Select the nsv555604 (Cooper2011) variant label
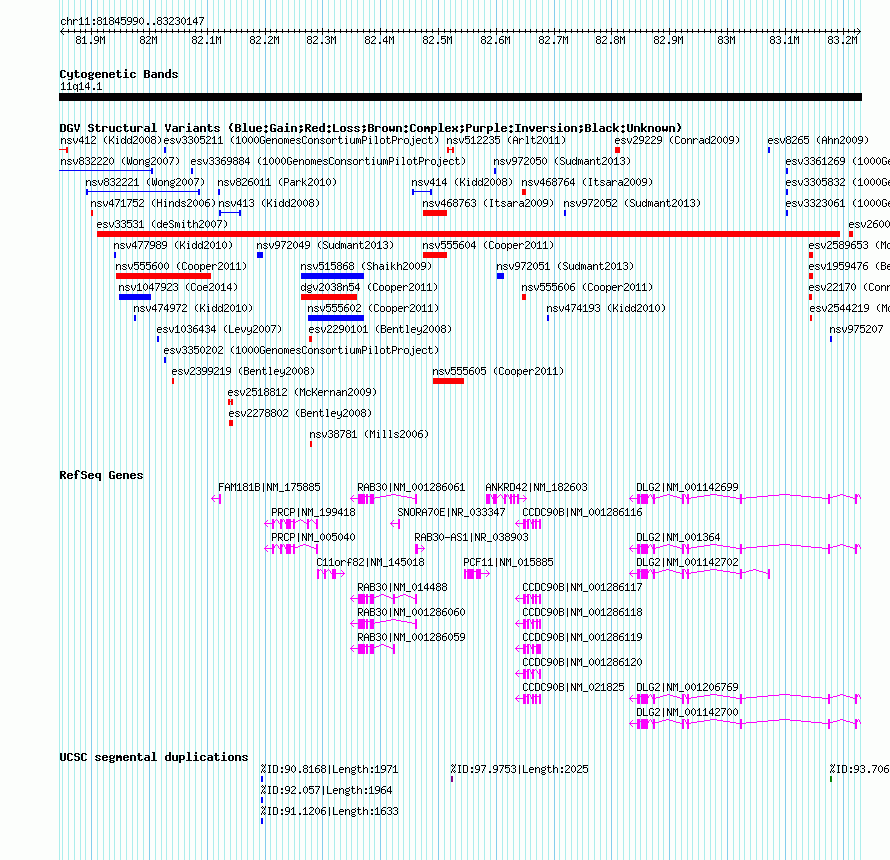The image size is (890, 860). click(488, 245)
